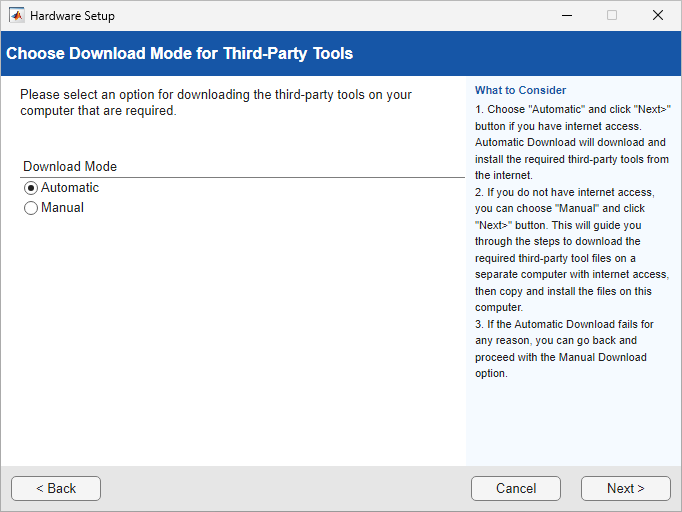Viewport: 682px width, 512px height.
Task: Click the separator line under Download Mode
Action: point(236,178)
